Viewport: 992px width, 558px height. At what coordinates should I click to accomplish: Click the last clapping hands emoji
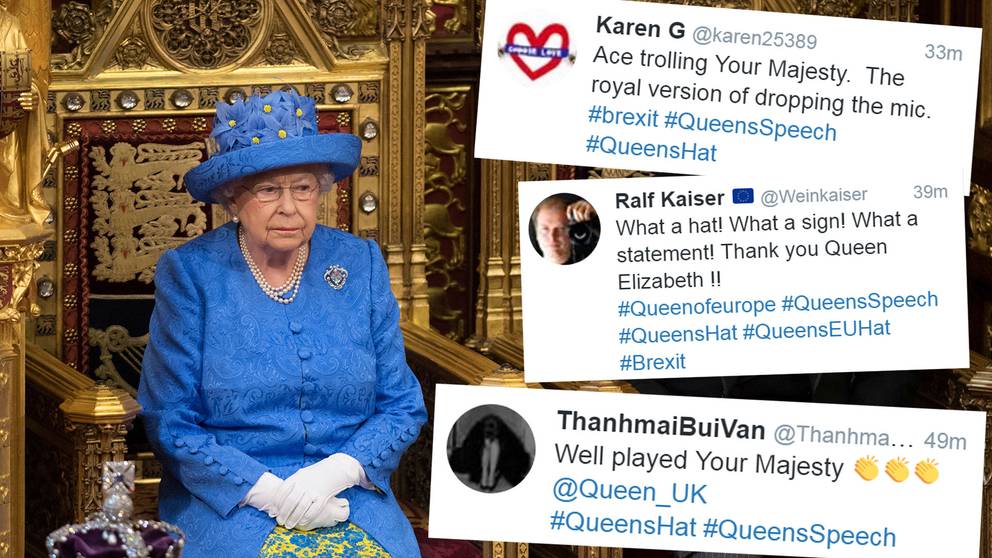[x=927, y=471]
